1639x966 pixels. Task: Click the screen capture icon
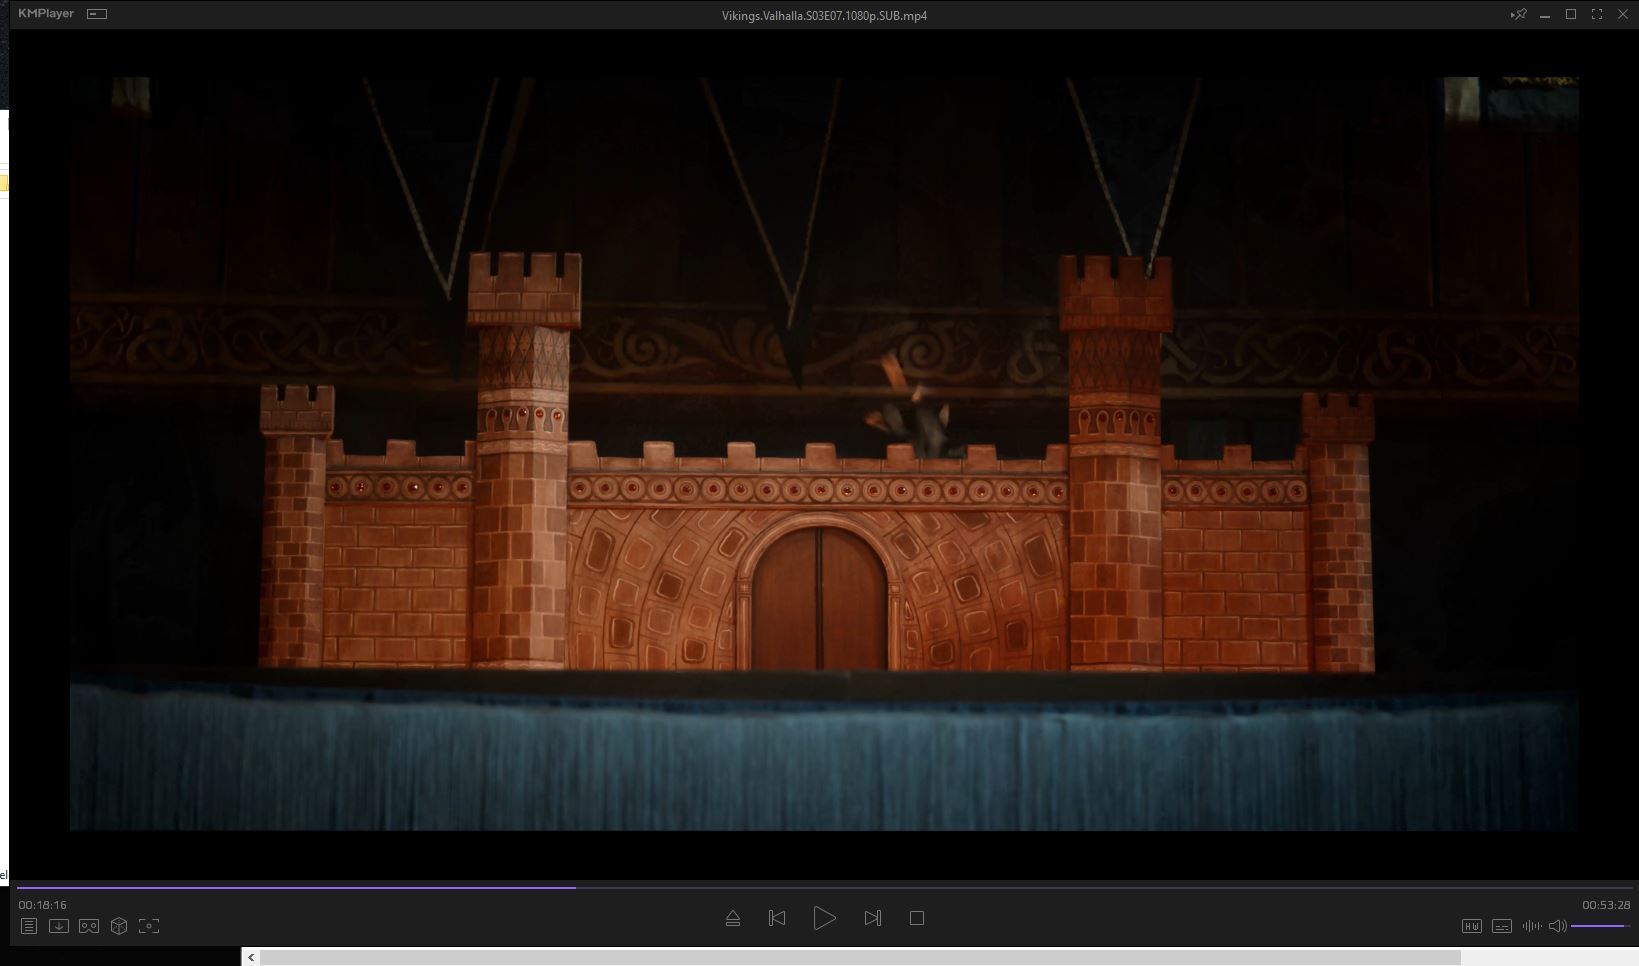coord(149,926)
